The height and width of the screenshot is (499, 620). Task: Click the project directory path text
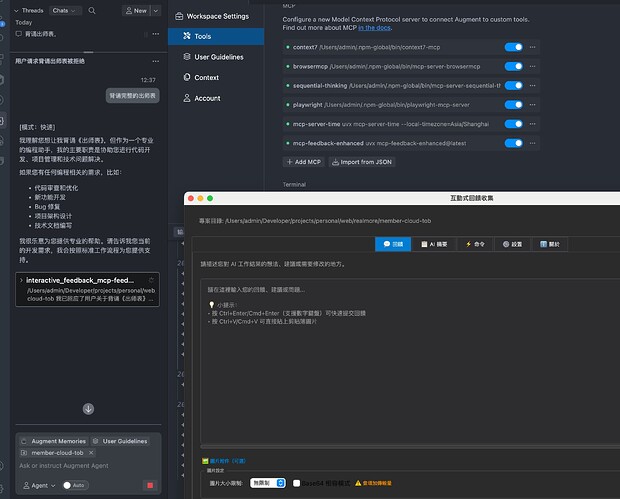[x=328, y=221]
